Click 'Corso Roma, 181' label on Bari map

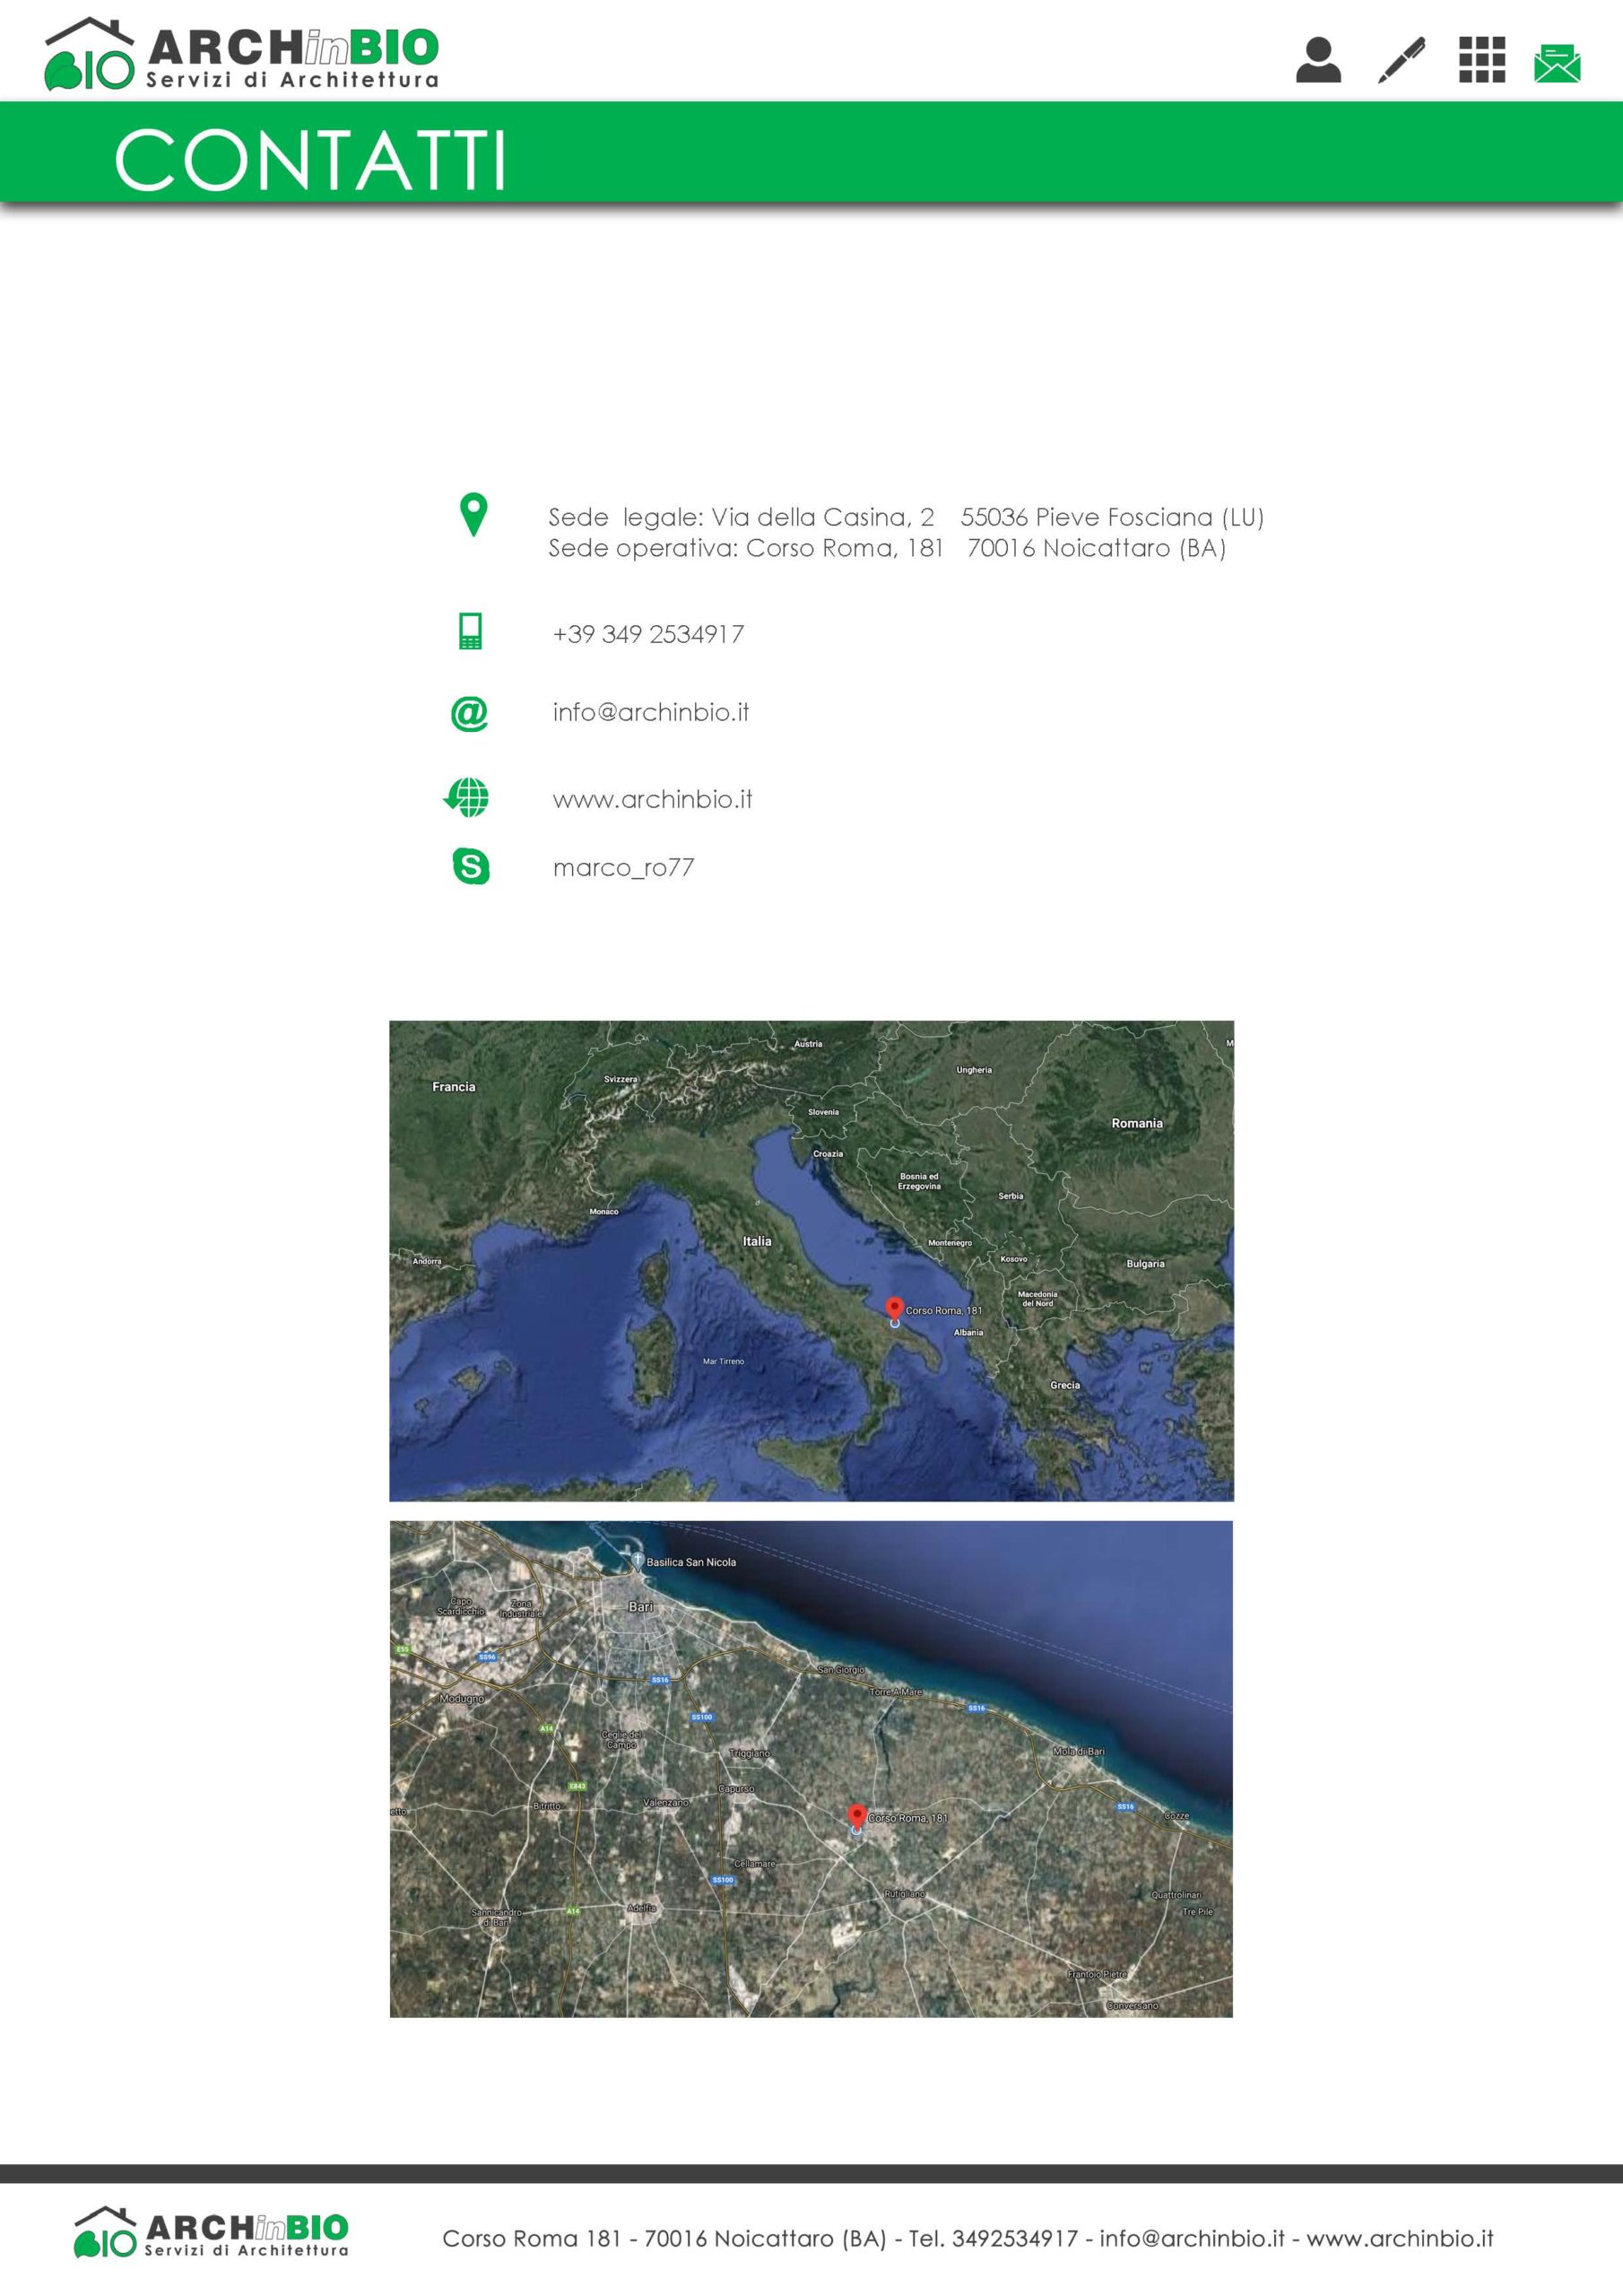pyautogui.click(x=907, y=1818)
